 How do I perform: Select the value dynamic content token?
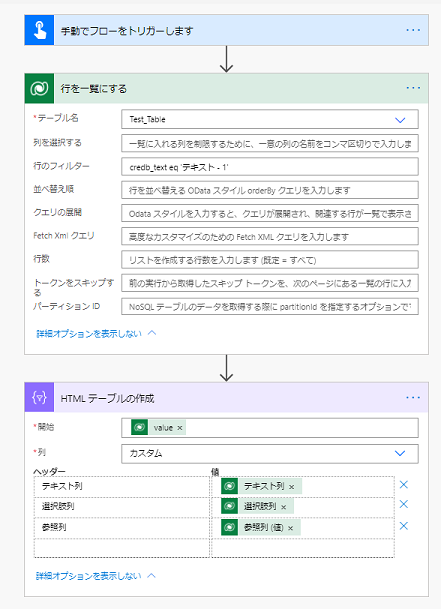point(159,428)
